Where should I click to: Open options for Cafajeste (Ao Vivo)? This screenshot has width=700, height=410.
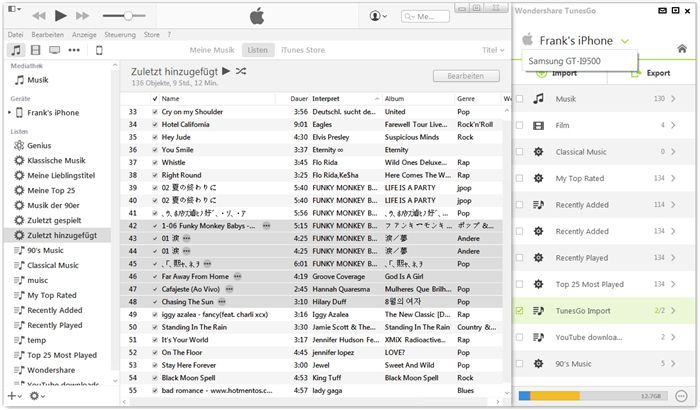229,289
